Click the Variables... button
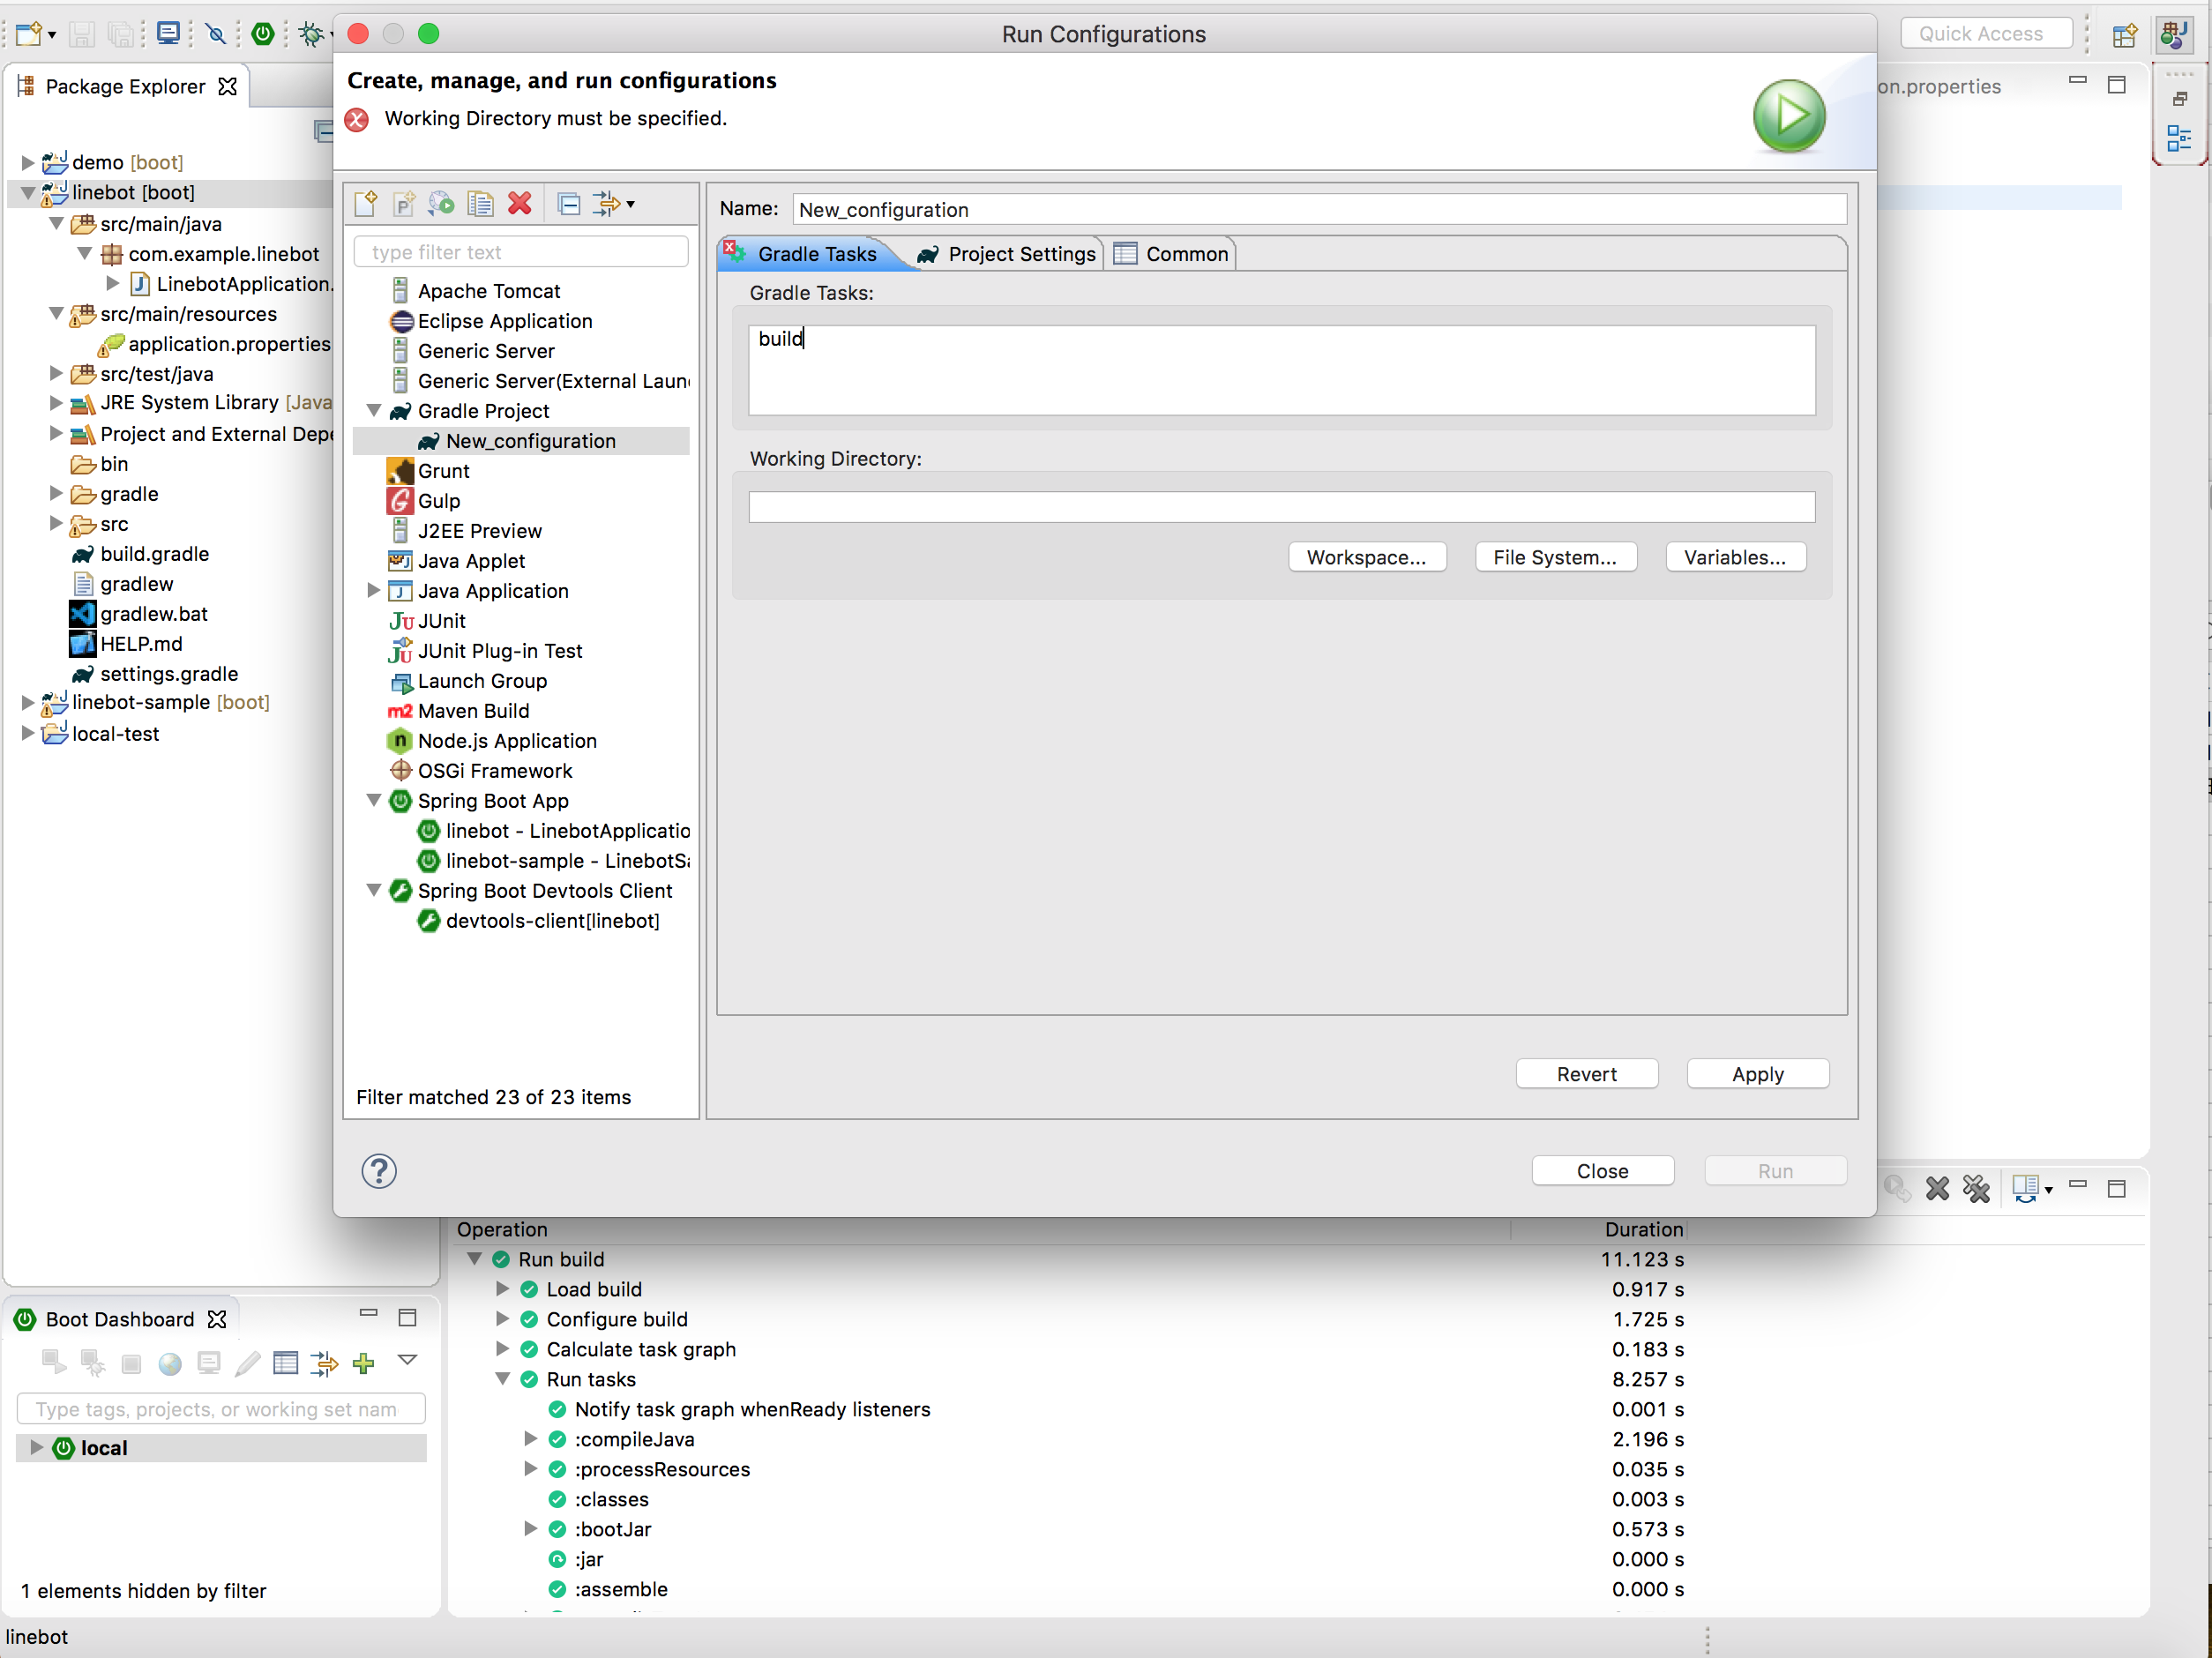 point(1734,557)
